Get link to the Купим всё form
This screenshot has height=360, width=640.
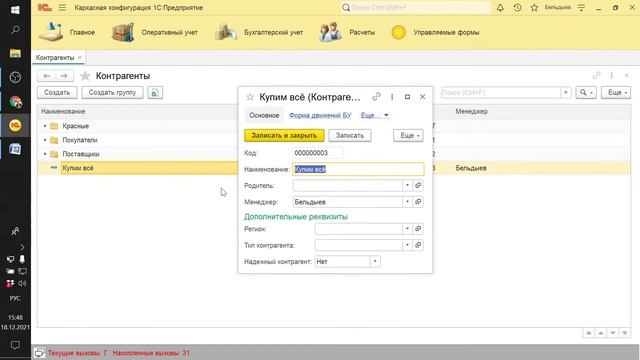tap(376, 97)
